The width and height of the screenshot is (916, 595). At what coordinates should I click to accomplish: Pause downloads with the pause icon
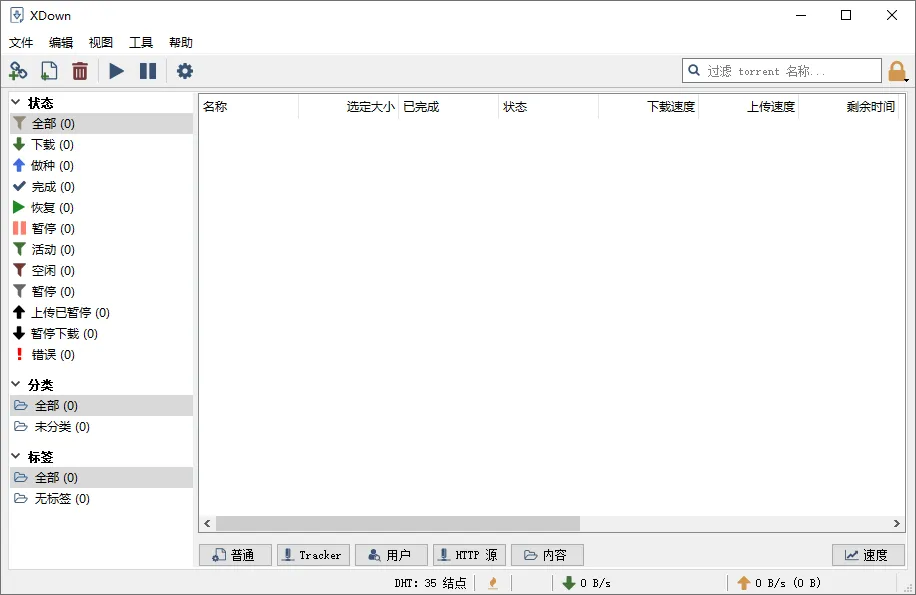pyautogui.click(x=148, y=70)
